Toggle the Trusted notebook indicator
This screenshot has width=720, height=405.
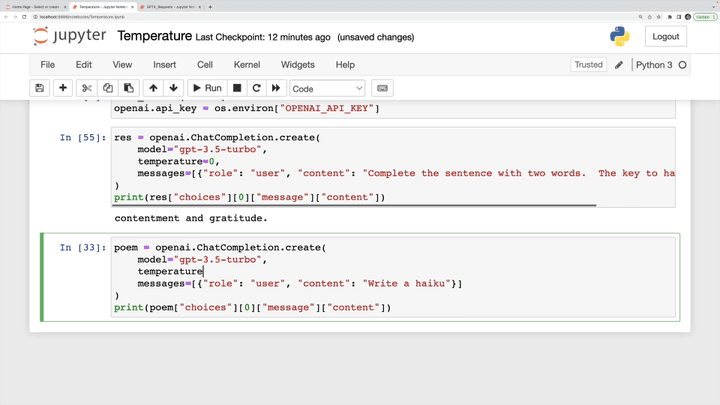click(x=588, y=65)
